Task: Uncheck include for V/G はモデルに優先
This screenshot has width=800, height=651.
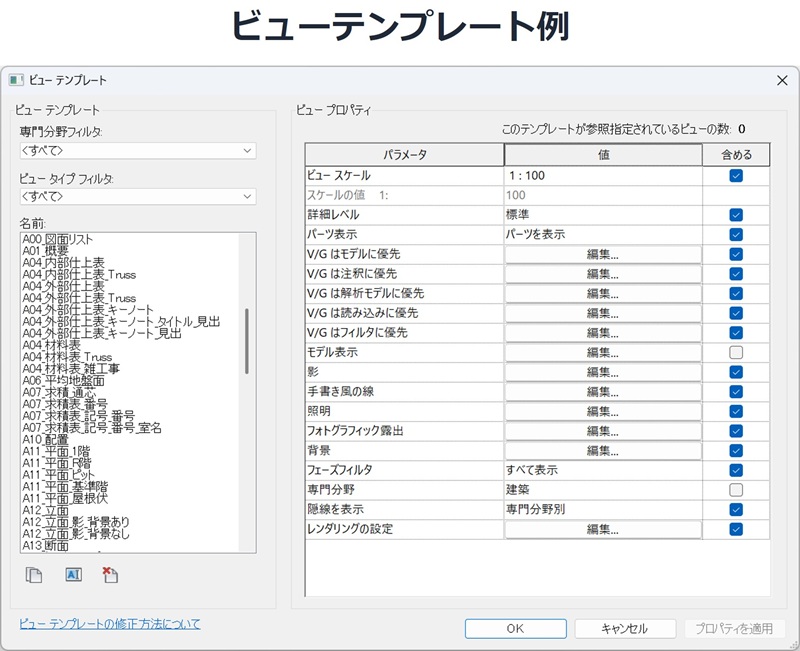Action: point(736,254)
